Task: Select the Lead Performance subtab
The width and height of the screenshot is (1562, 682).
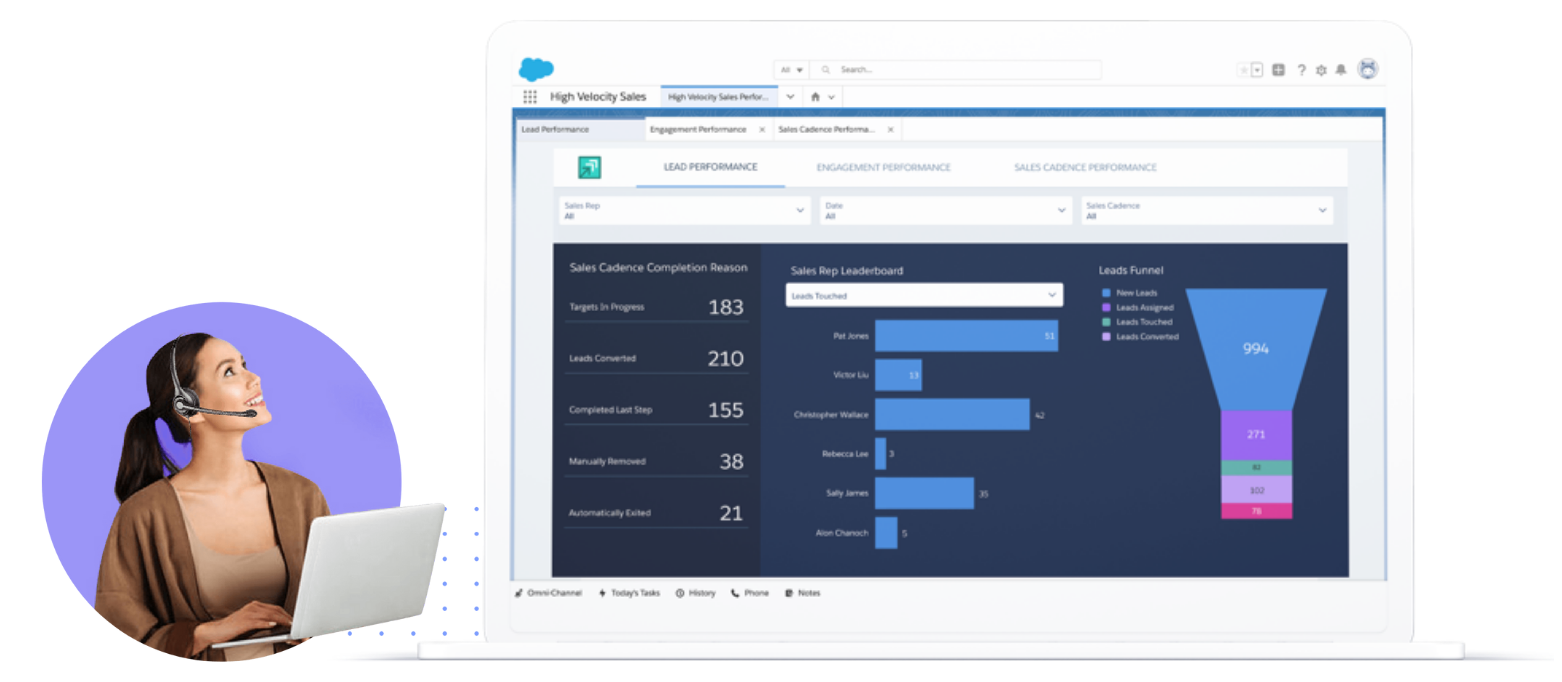Action: [x=580, y=129]
